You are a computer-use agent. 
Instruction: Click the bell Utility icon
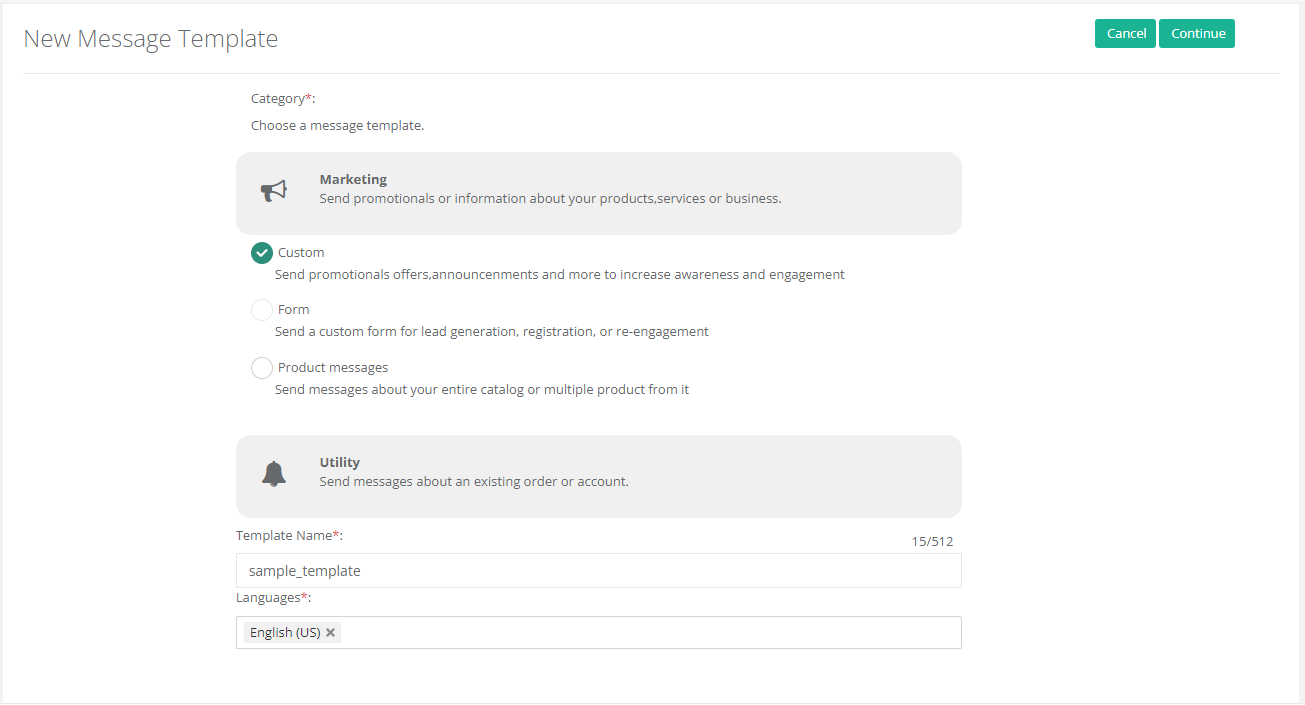click(273, 474)
